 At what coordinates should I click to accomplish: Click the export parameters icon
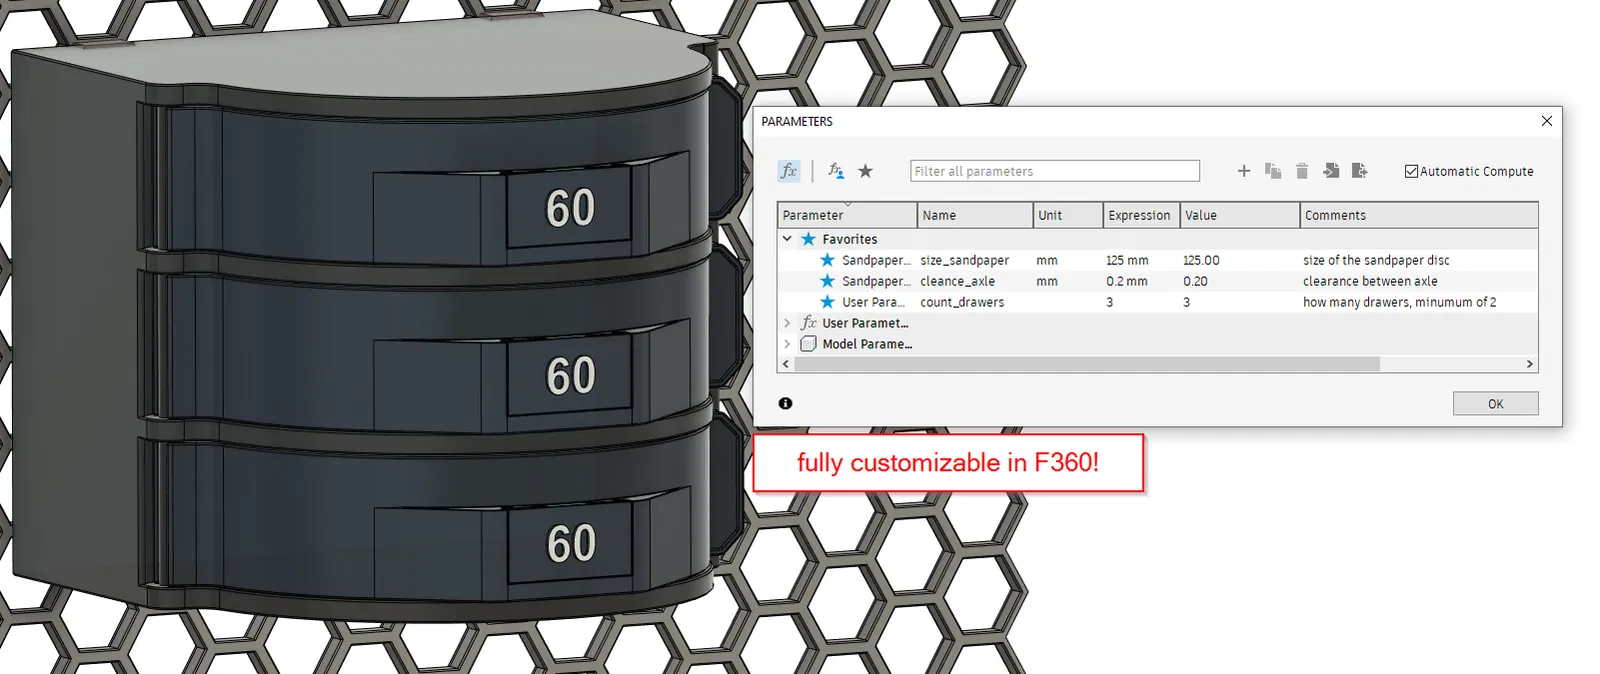(1359, 171)
